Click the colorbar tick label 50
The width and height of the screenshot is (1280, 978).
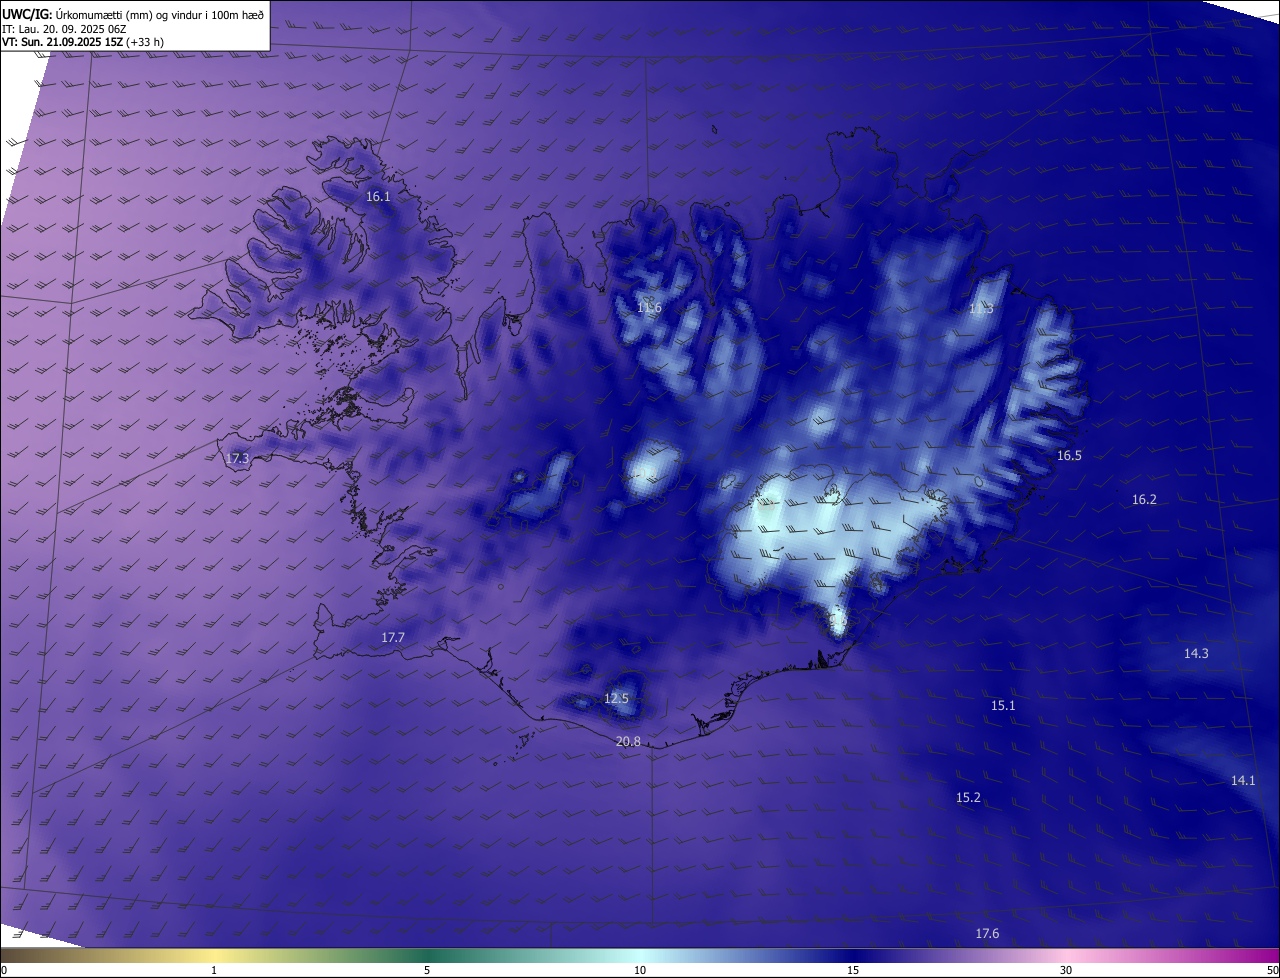tap(1273, 970)
